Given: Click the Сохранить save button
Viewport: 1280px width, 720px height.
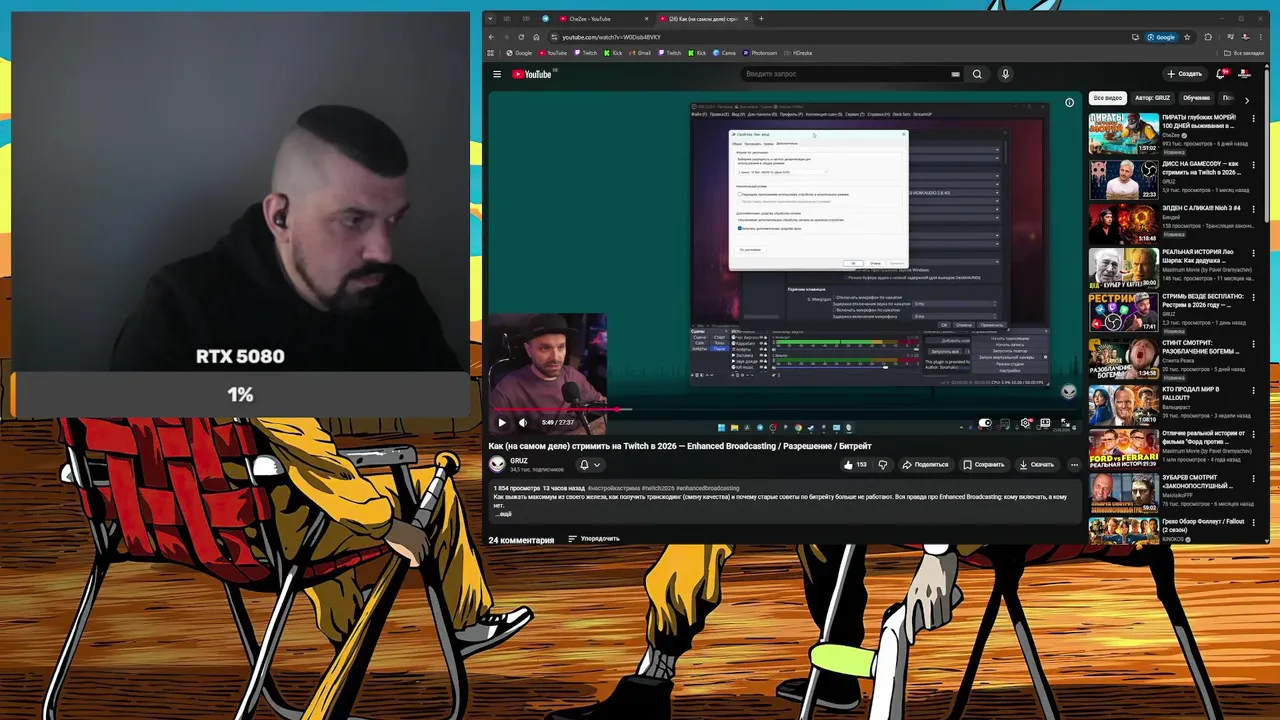Looking at the screenshot, I should coord(983,464).
